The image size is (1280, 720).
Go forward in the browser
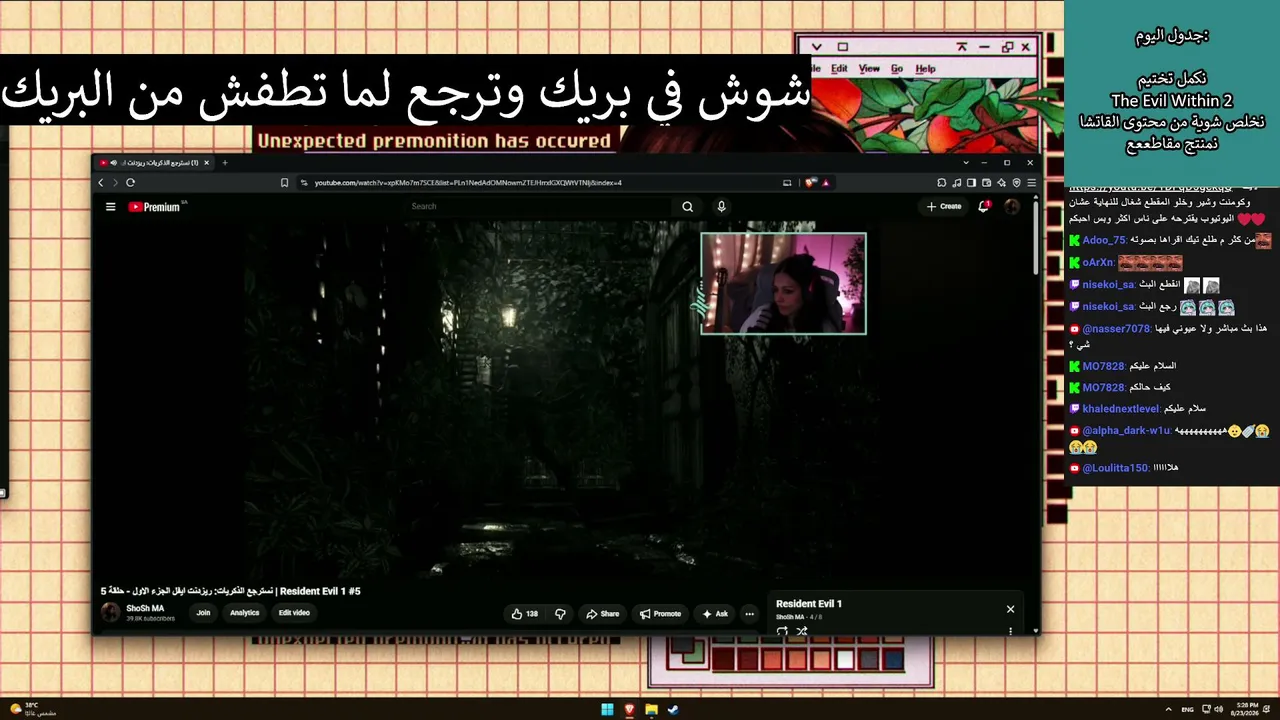point(115,183)
